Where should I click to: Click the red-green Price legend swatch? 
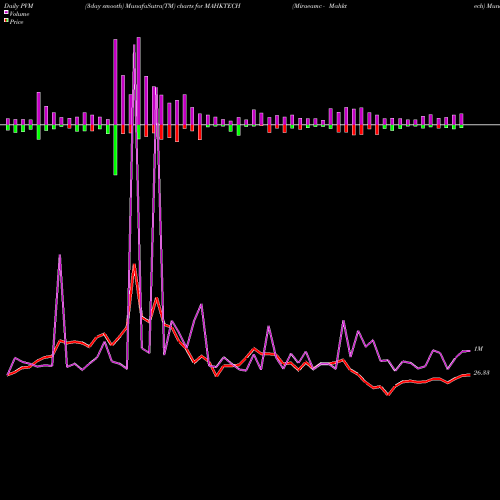click(x=6, y=21)
